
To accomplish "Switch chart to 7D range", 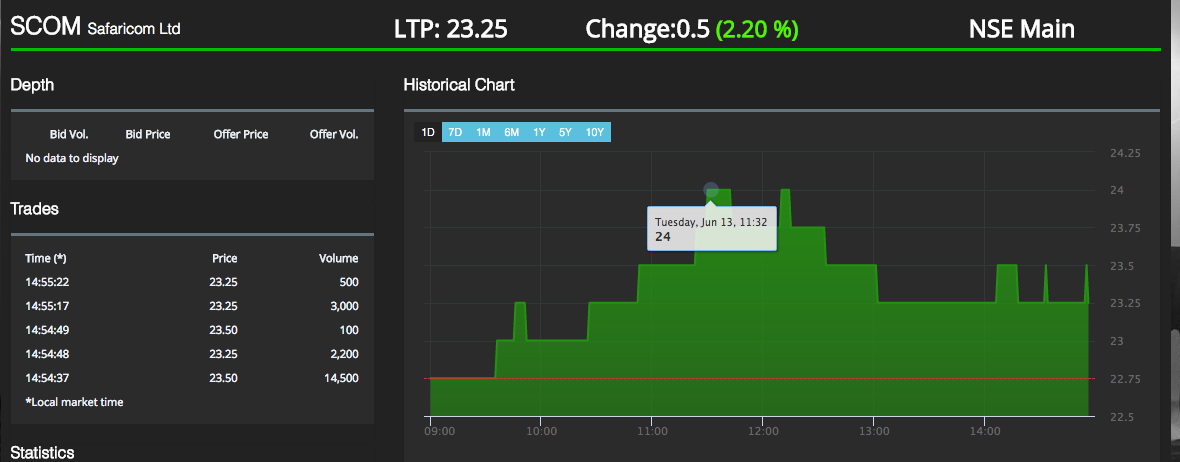I will click(x=455, y=132).
